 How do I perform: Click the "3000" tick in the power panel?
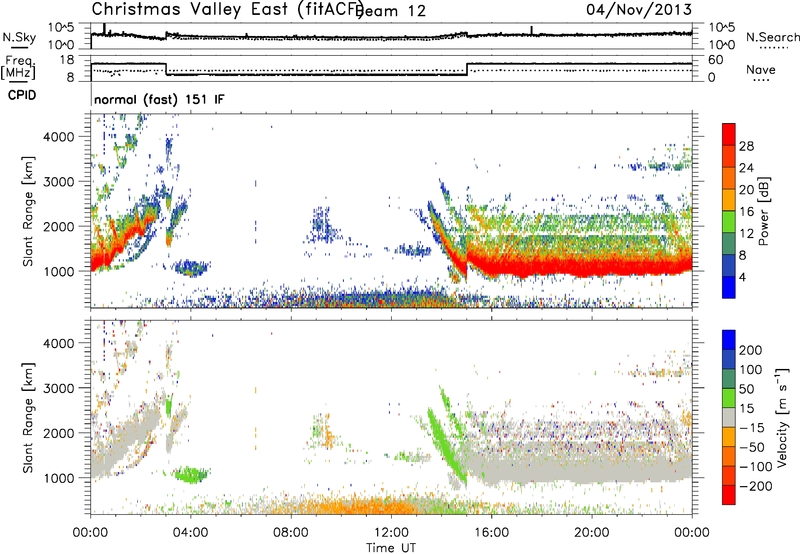coord(59,182)
